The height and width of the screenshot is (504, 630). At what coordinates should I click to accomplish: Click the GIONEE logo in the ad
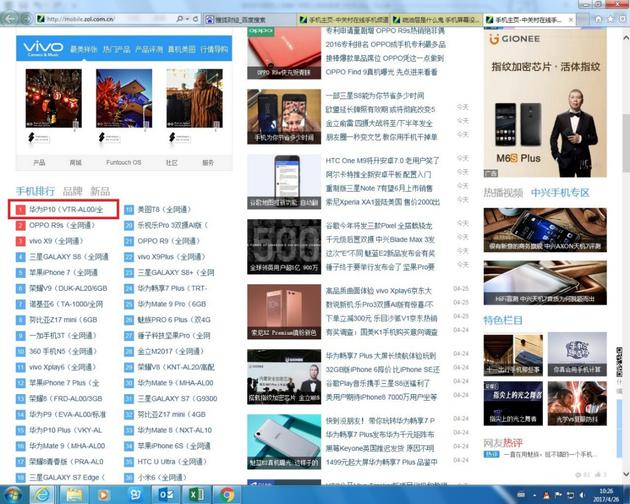coord(515,39)
